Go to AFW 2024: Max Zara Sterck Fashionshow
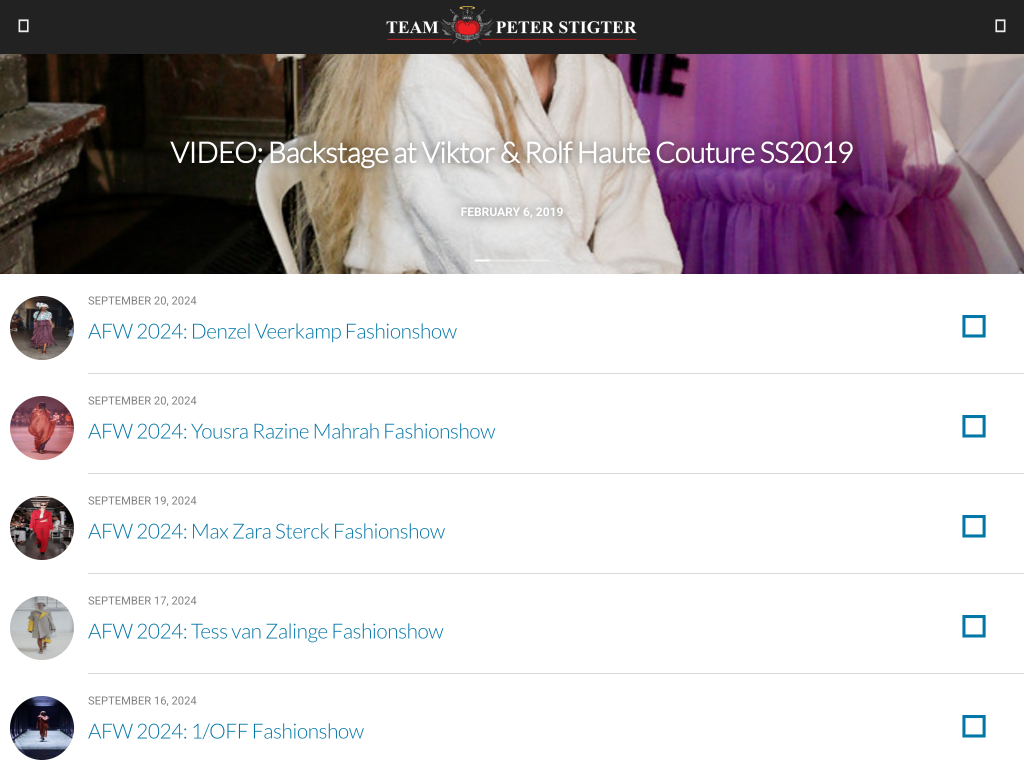The image size is (1024, 768). 266,532
